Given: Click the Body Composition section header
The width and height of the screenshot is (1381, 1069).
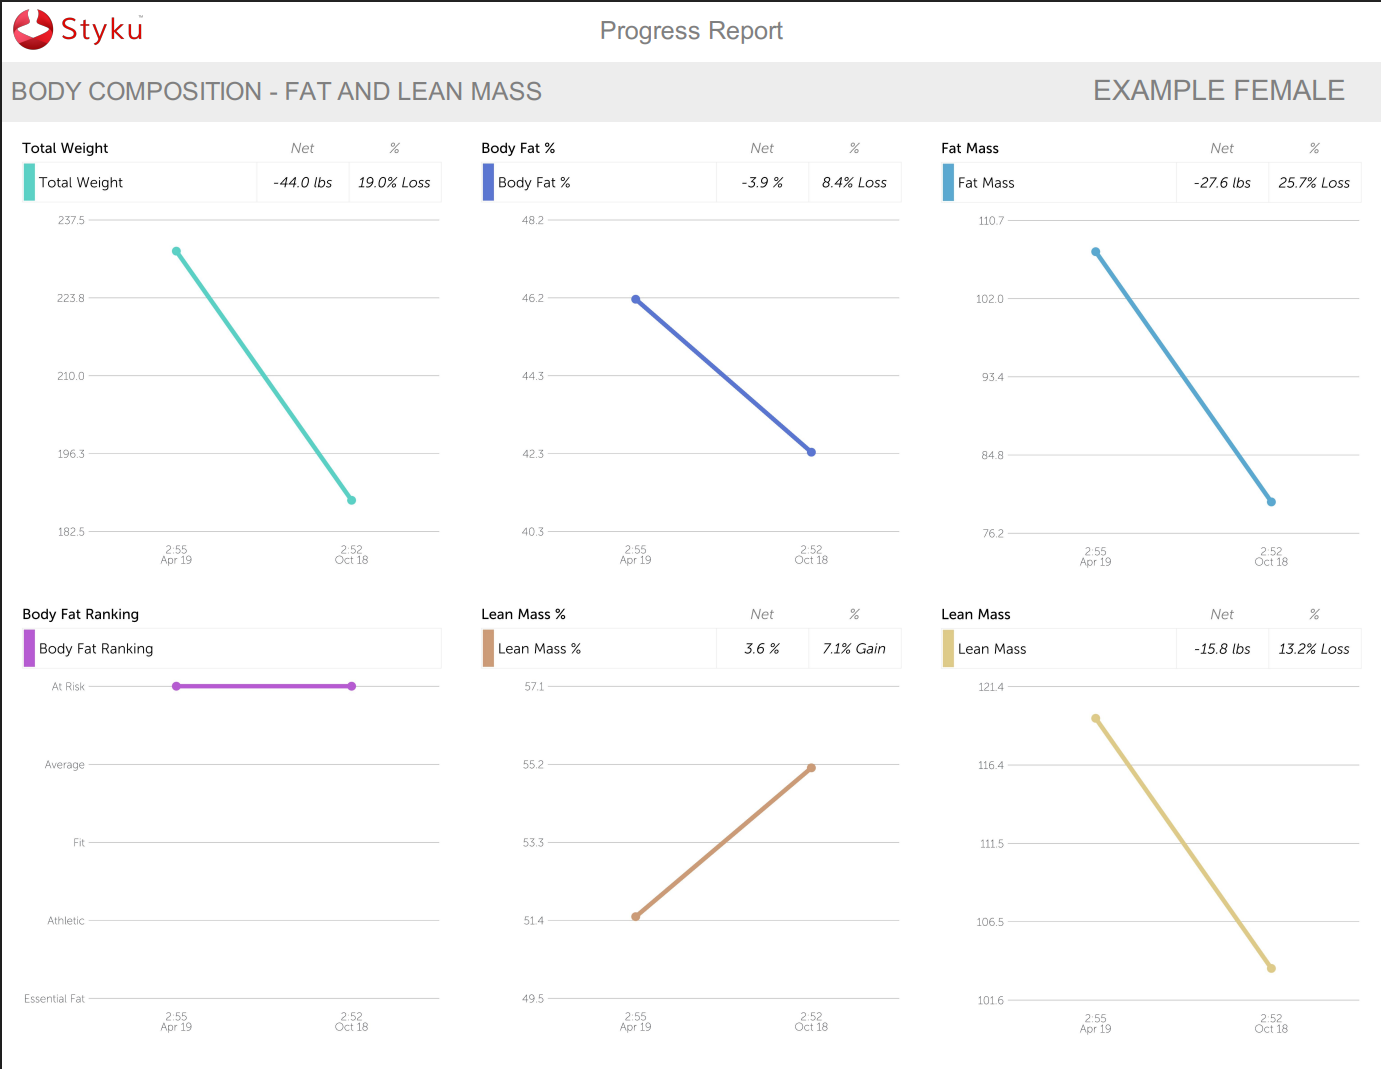Looking at the screenshot, I should 276,92.
